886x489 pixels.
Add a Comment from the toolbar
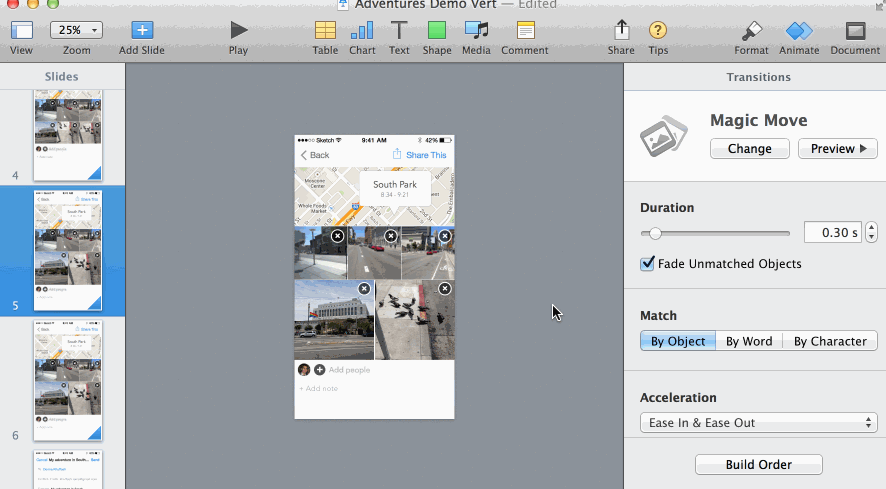[525, 31]
